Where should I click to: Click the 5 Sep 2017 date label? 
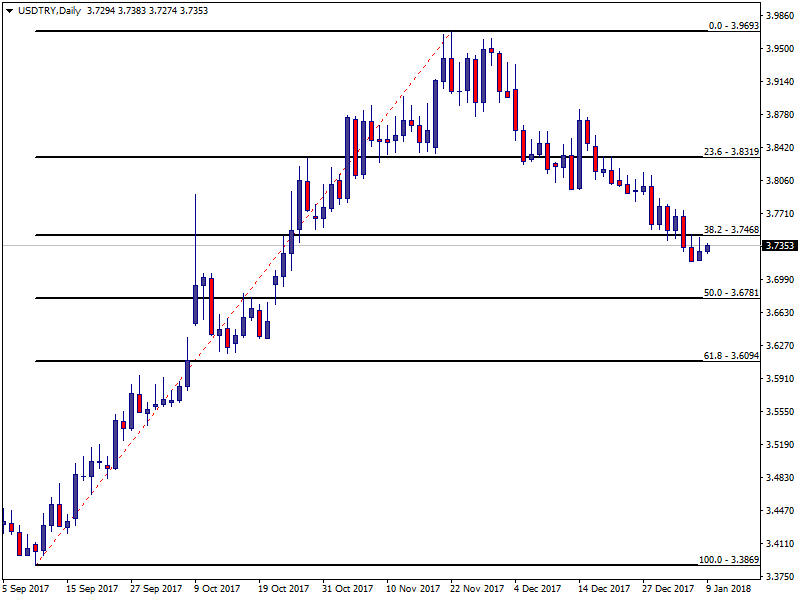point(26,589)
